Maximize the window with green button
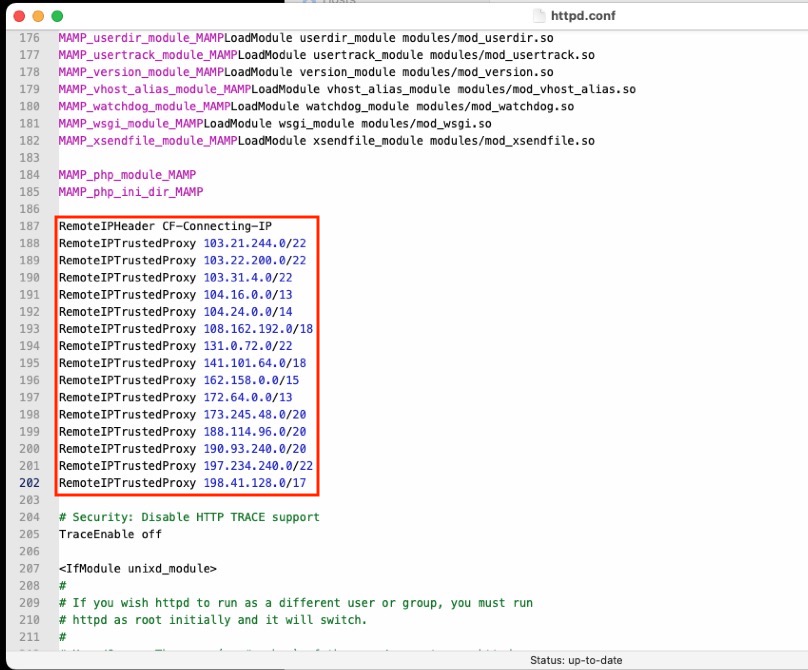The height and width of the screenshot is (670, 808). 57,16
